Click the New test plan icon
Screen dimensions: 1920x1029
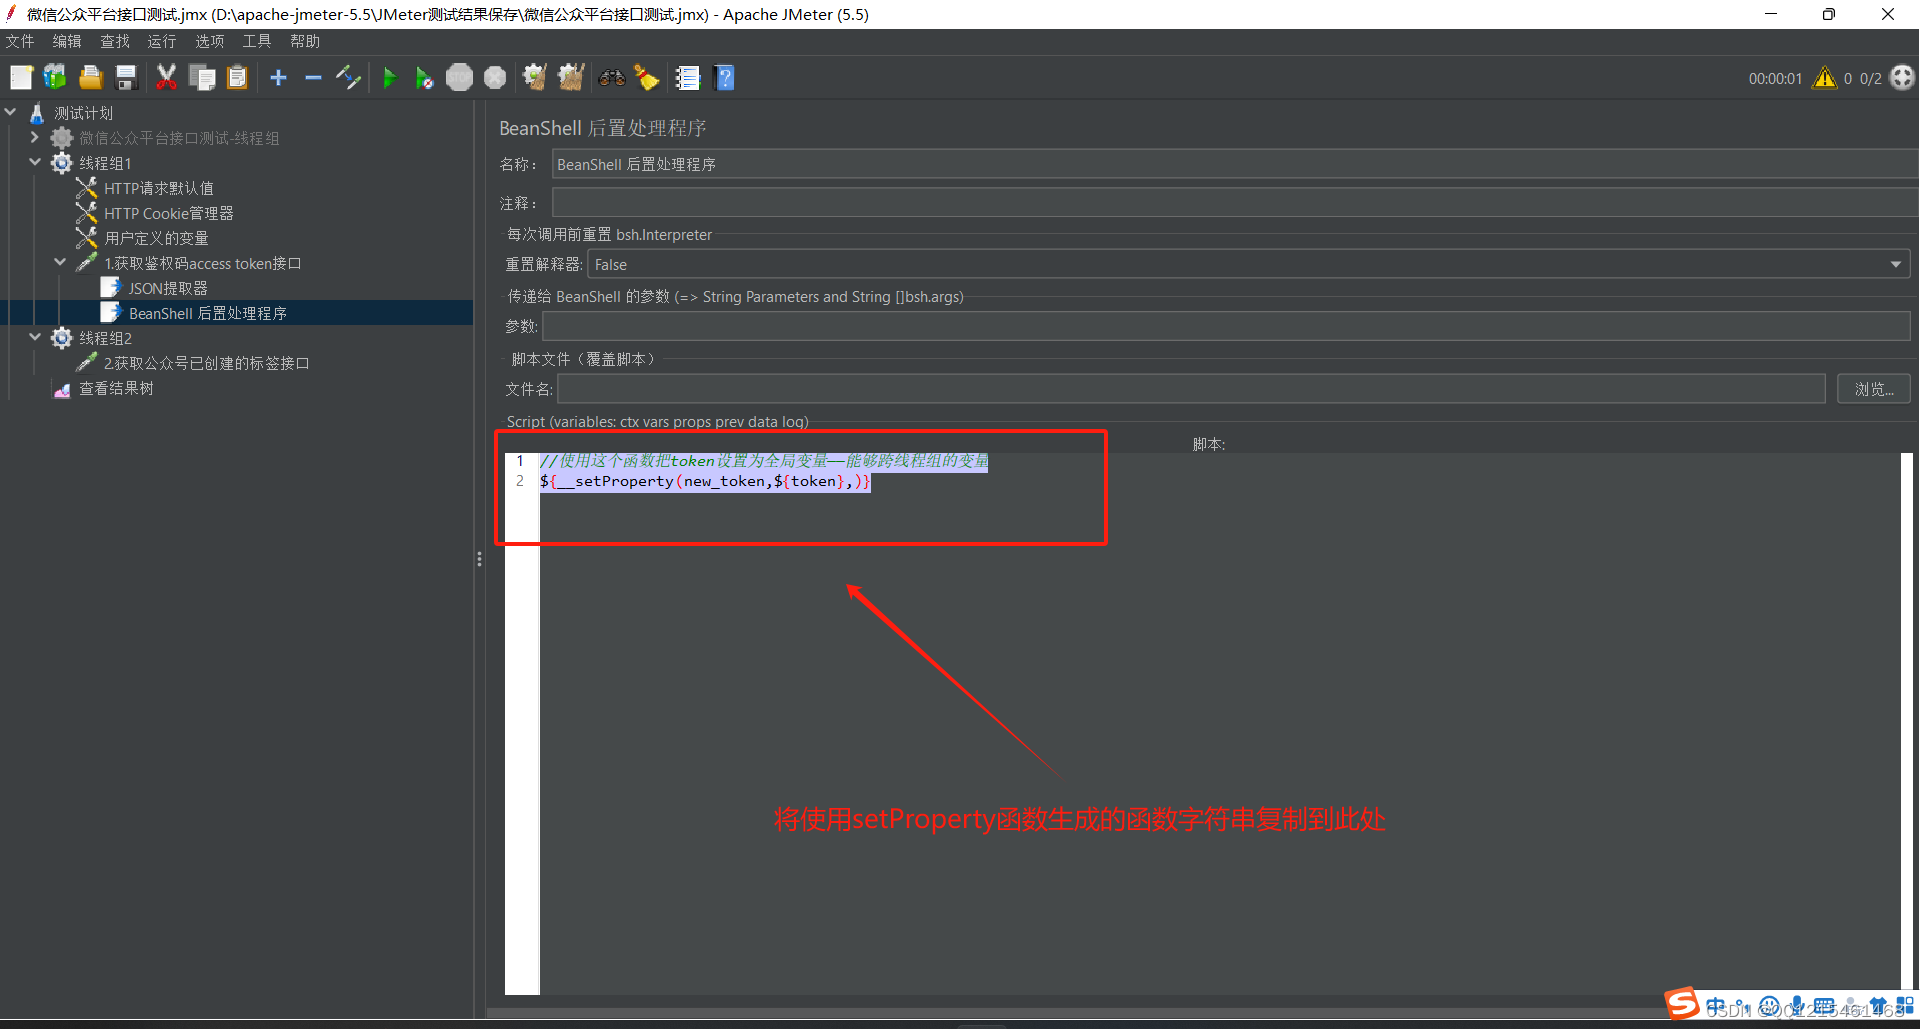tap(21, 77)
